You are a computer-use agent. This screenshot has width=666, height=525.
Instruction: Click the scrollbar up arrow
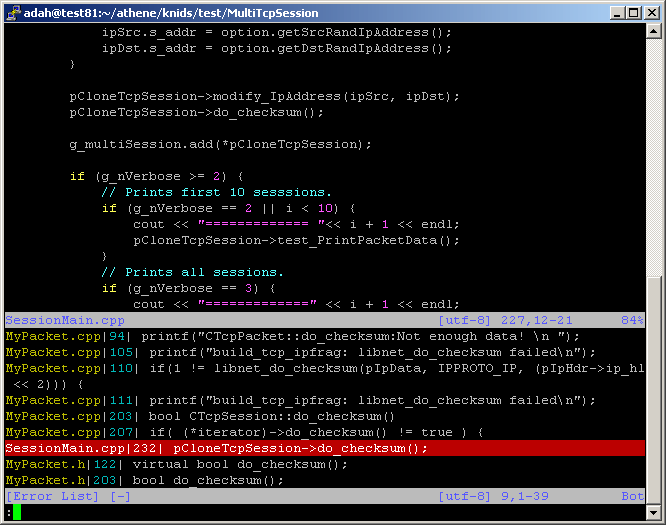(653, 31)
